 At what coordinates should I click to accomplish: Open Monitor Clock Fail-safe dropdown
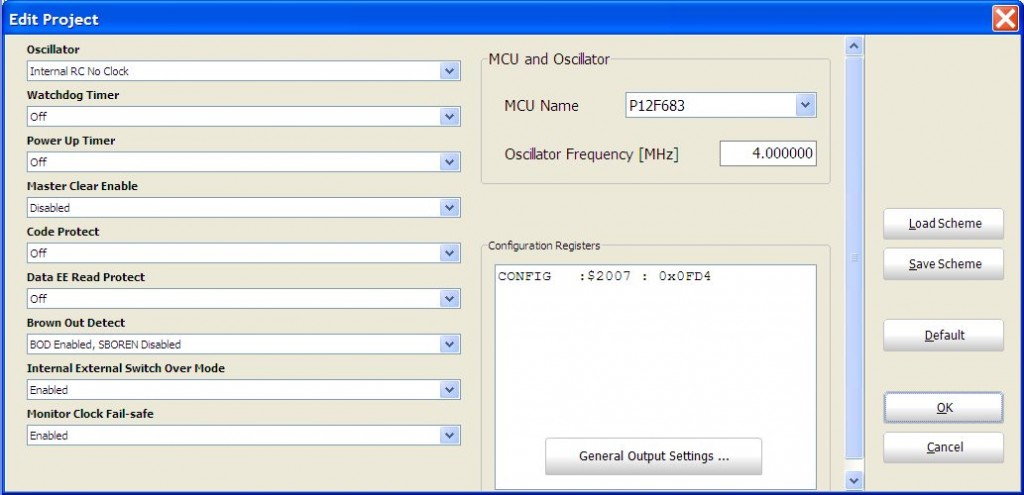point(449,435)
